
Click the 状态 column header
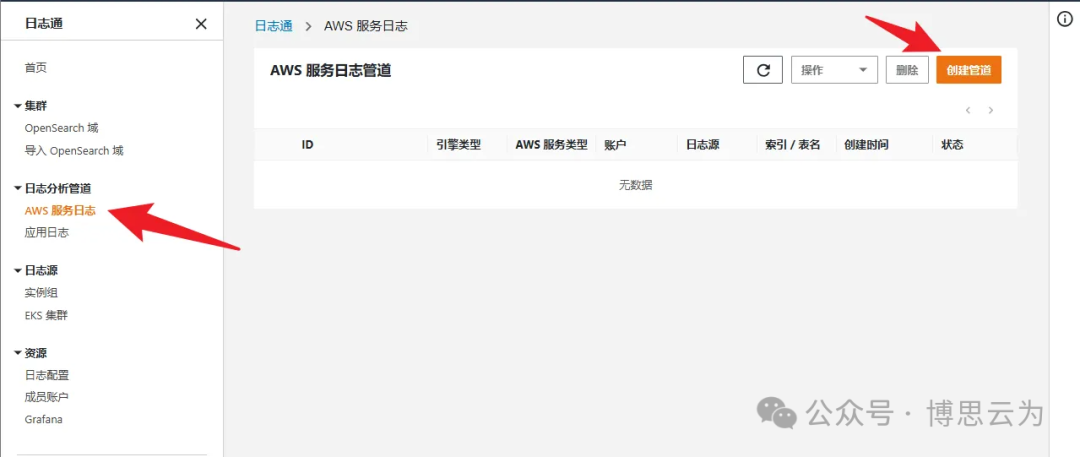tap(952, 145)
